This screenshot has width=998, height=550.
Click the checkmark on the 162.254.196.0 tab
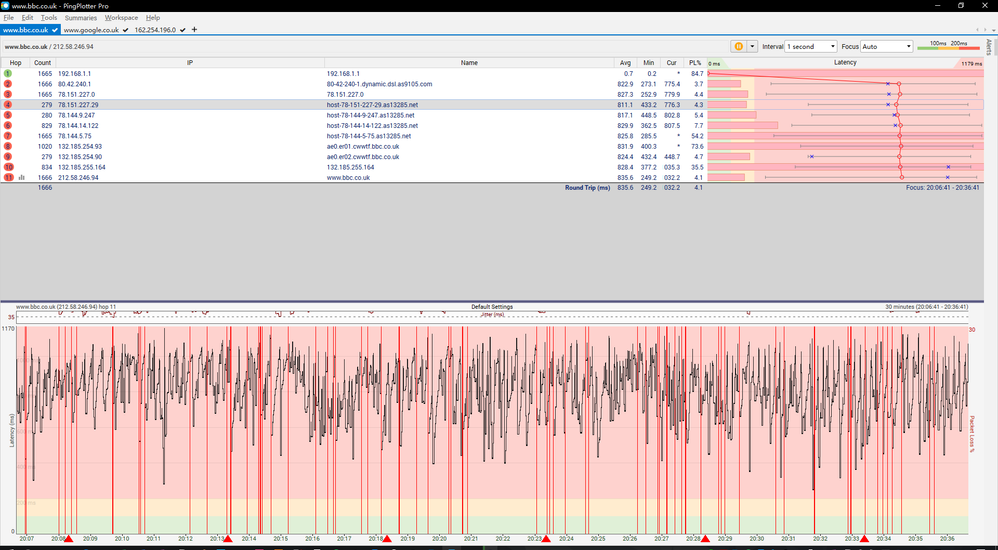click(x=183, y=30)
